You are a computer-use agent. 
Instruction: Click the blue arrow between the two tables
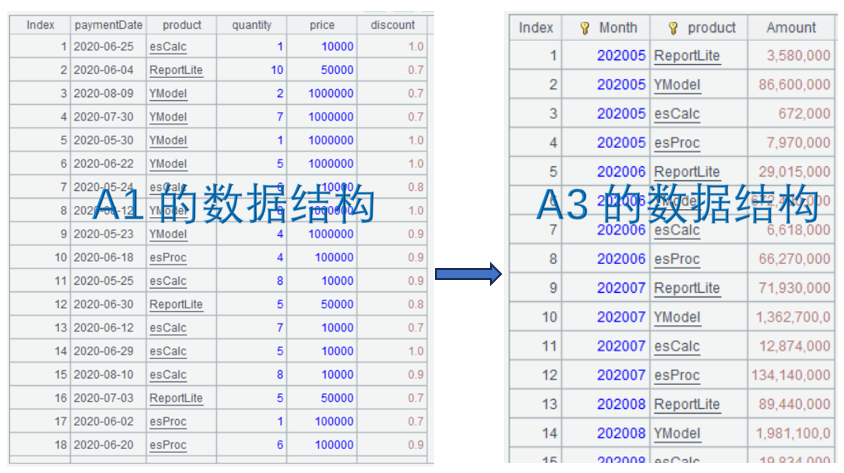tap(468, 273)
